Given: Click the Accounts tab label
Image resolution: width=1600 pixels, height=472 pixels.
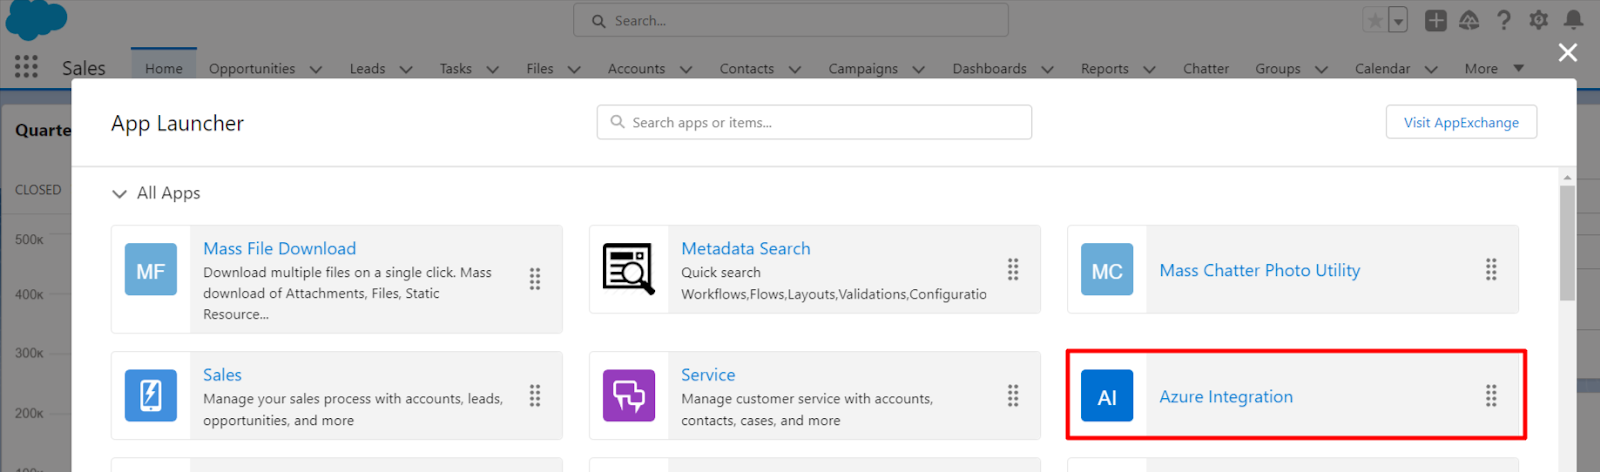Looking at the screenshot, I should [636, 68].
